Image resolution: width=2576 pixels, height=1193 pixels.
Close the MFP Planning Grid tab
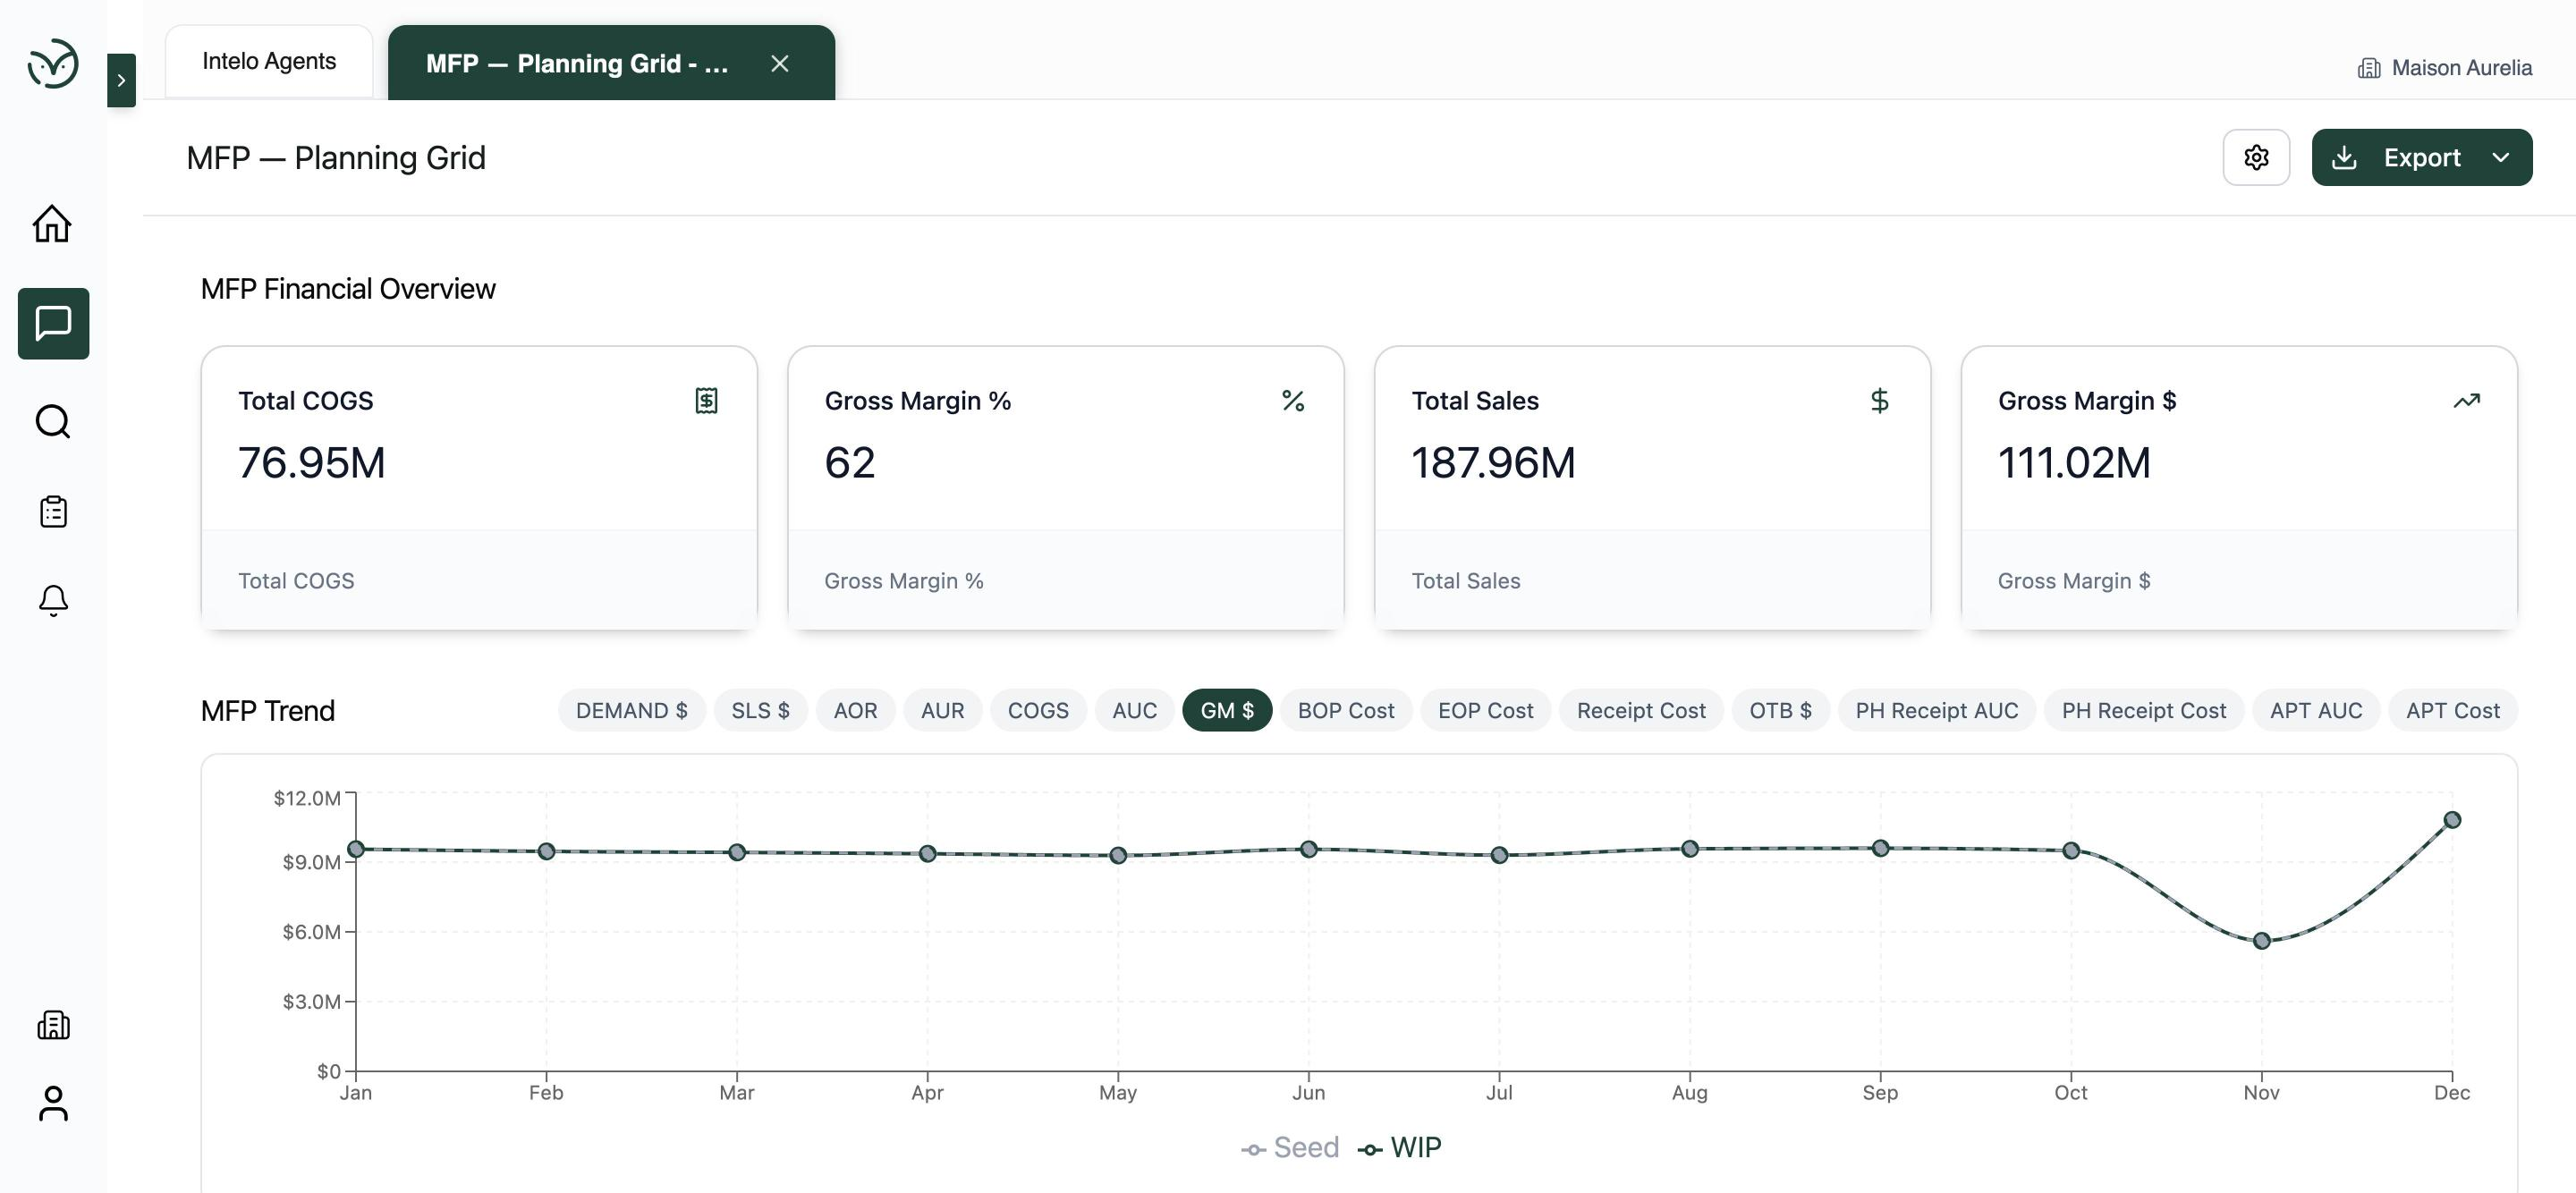(780, 64)
